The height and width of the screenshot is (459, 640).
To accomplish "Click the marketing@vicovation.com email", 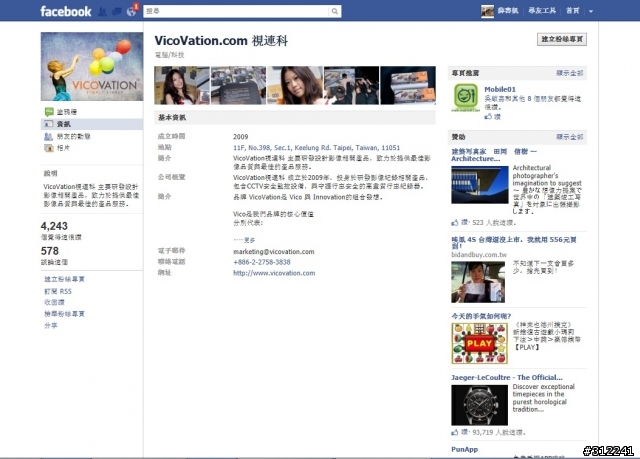I will [274, 252].
